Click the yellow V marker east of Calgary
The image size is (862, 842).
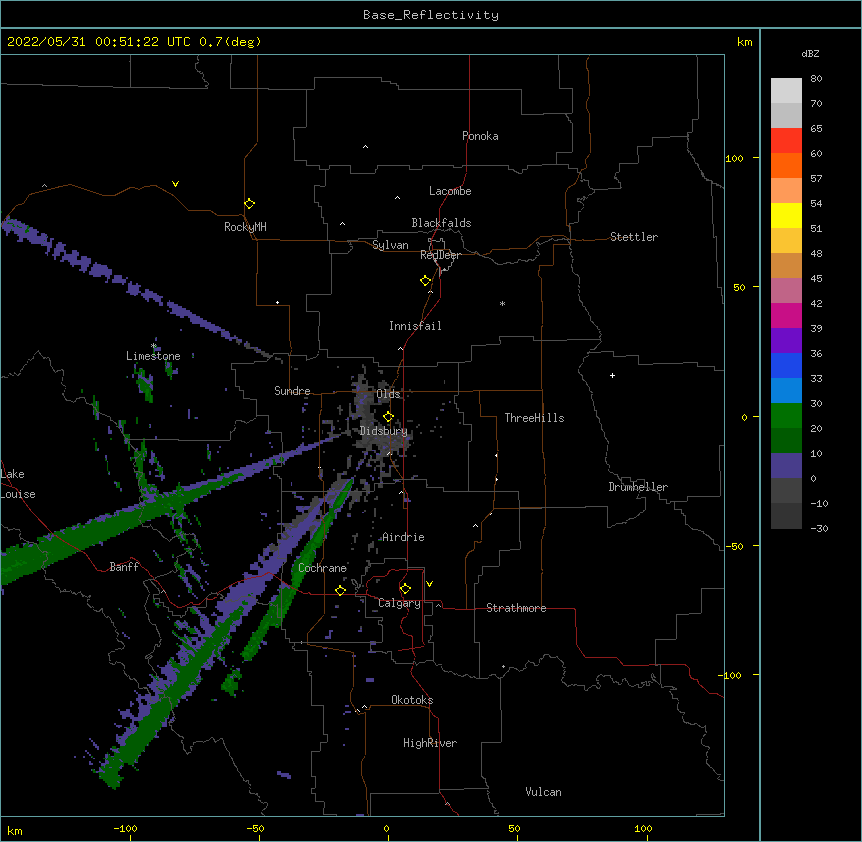pyautogui.click(x=429, y=584)
